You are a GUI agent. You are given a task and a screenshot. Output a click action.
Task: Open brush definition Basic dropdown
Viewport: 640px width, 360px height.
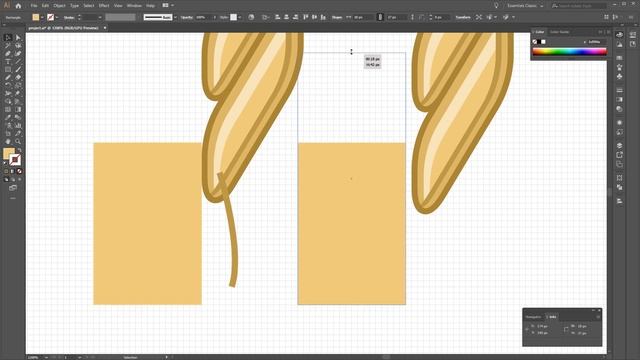[175, 17]
